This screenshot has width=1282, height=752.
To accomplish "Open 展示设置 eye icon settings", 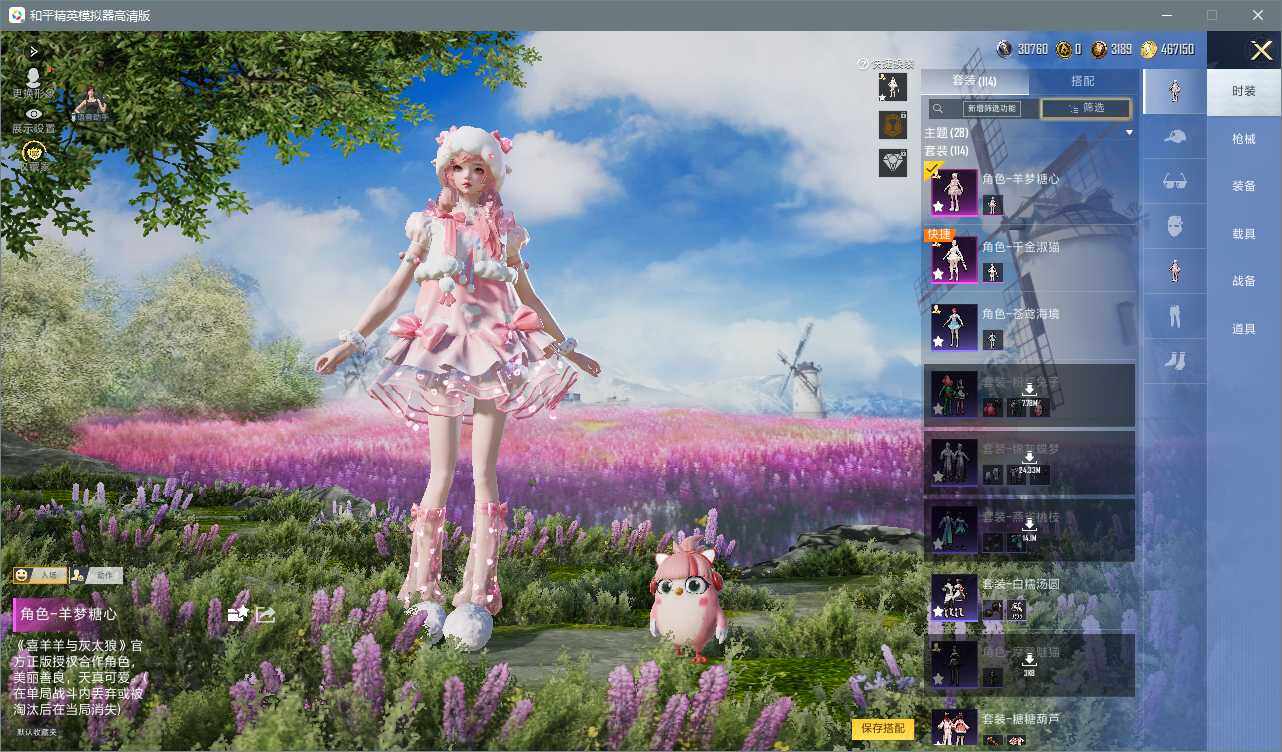I will (34, 115).
